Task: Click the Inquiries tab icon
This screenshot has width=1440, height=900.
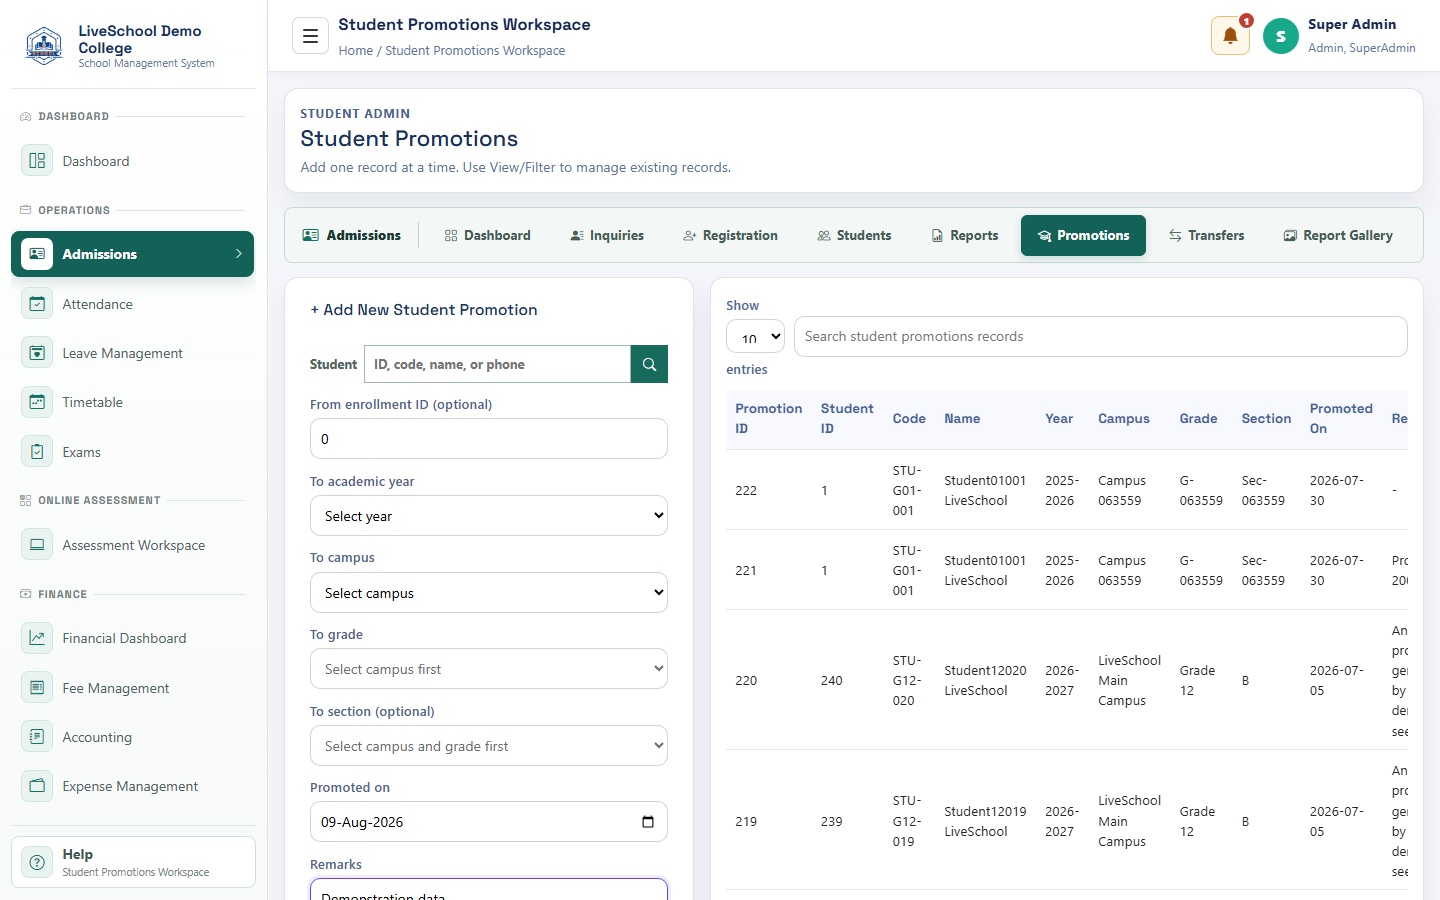Action: point(577,236)
